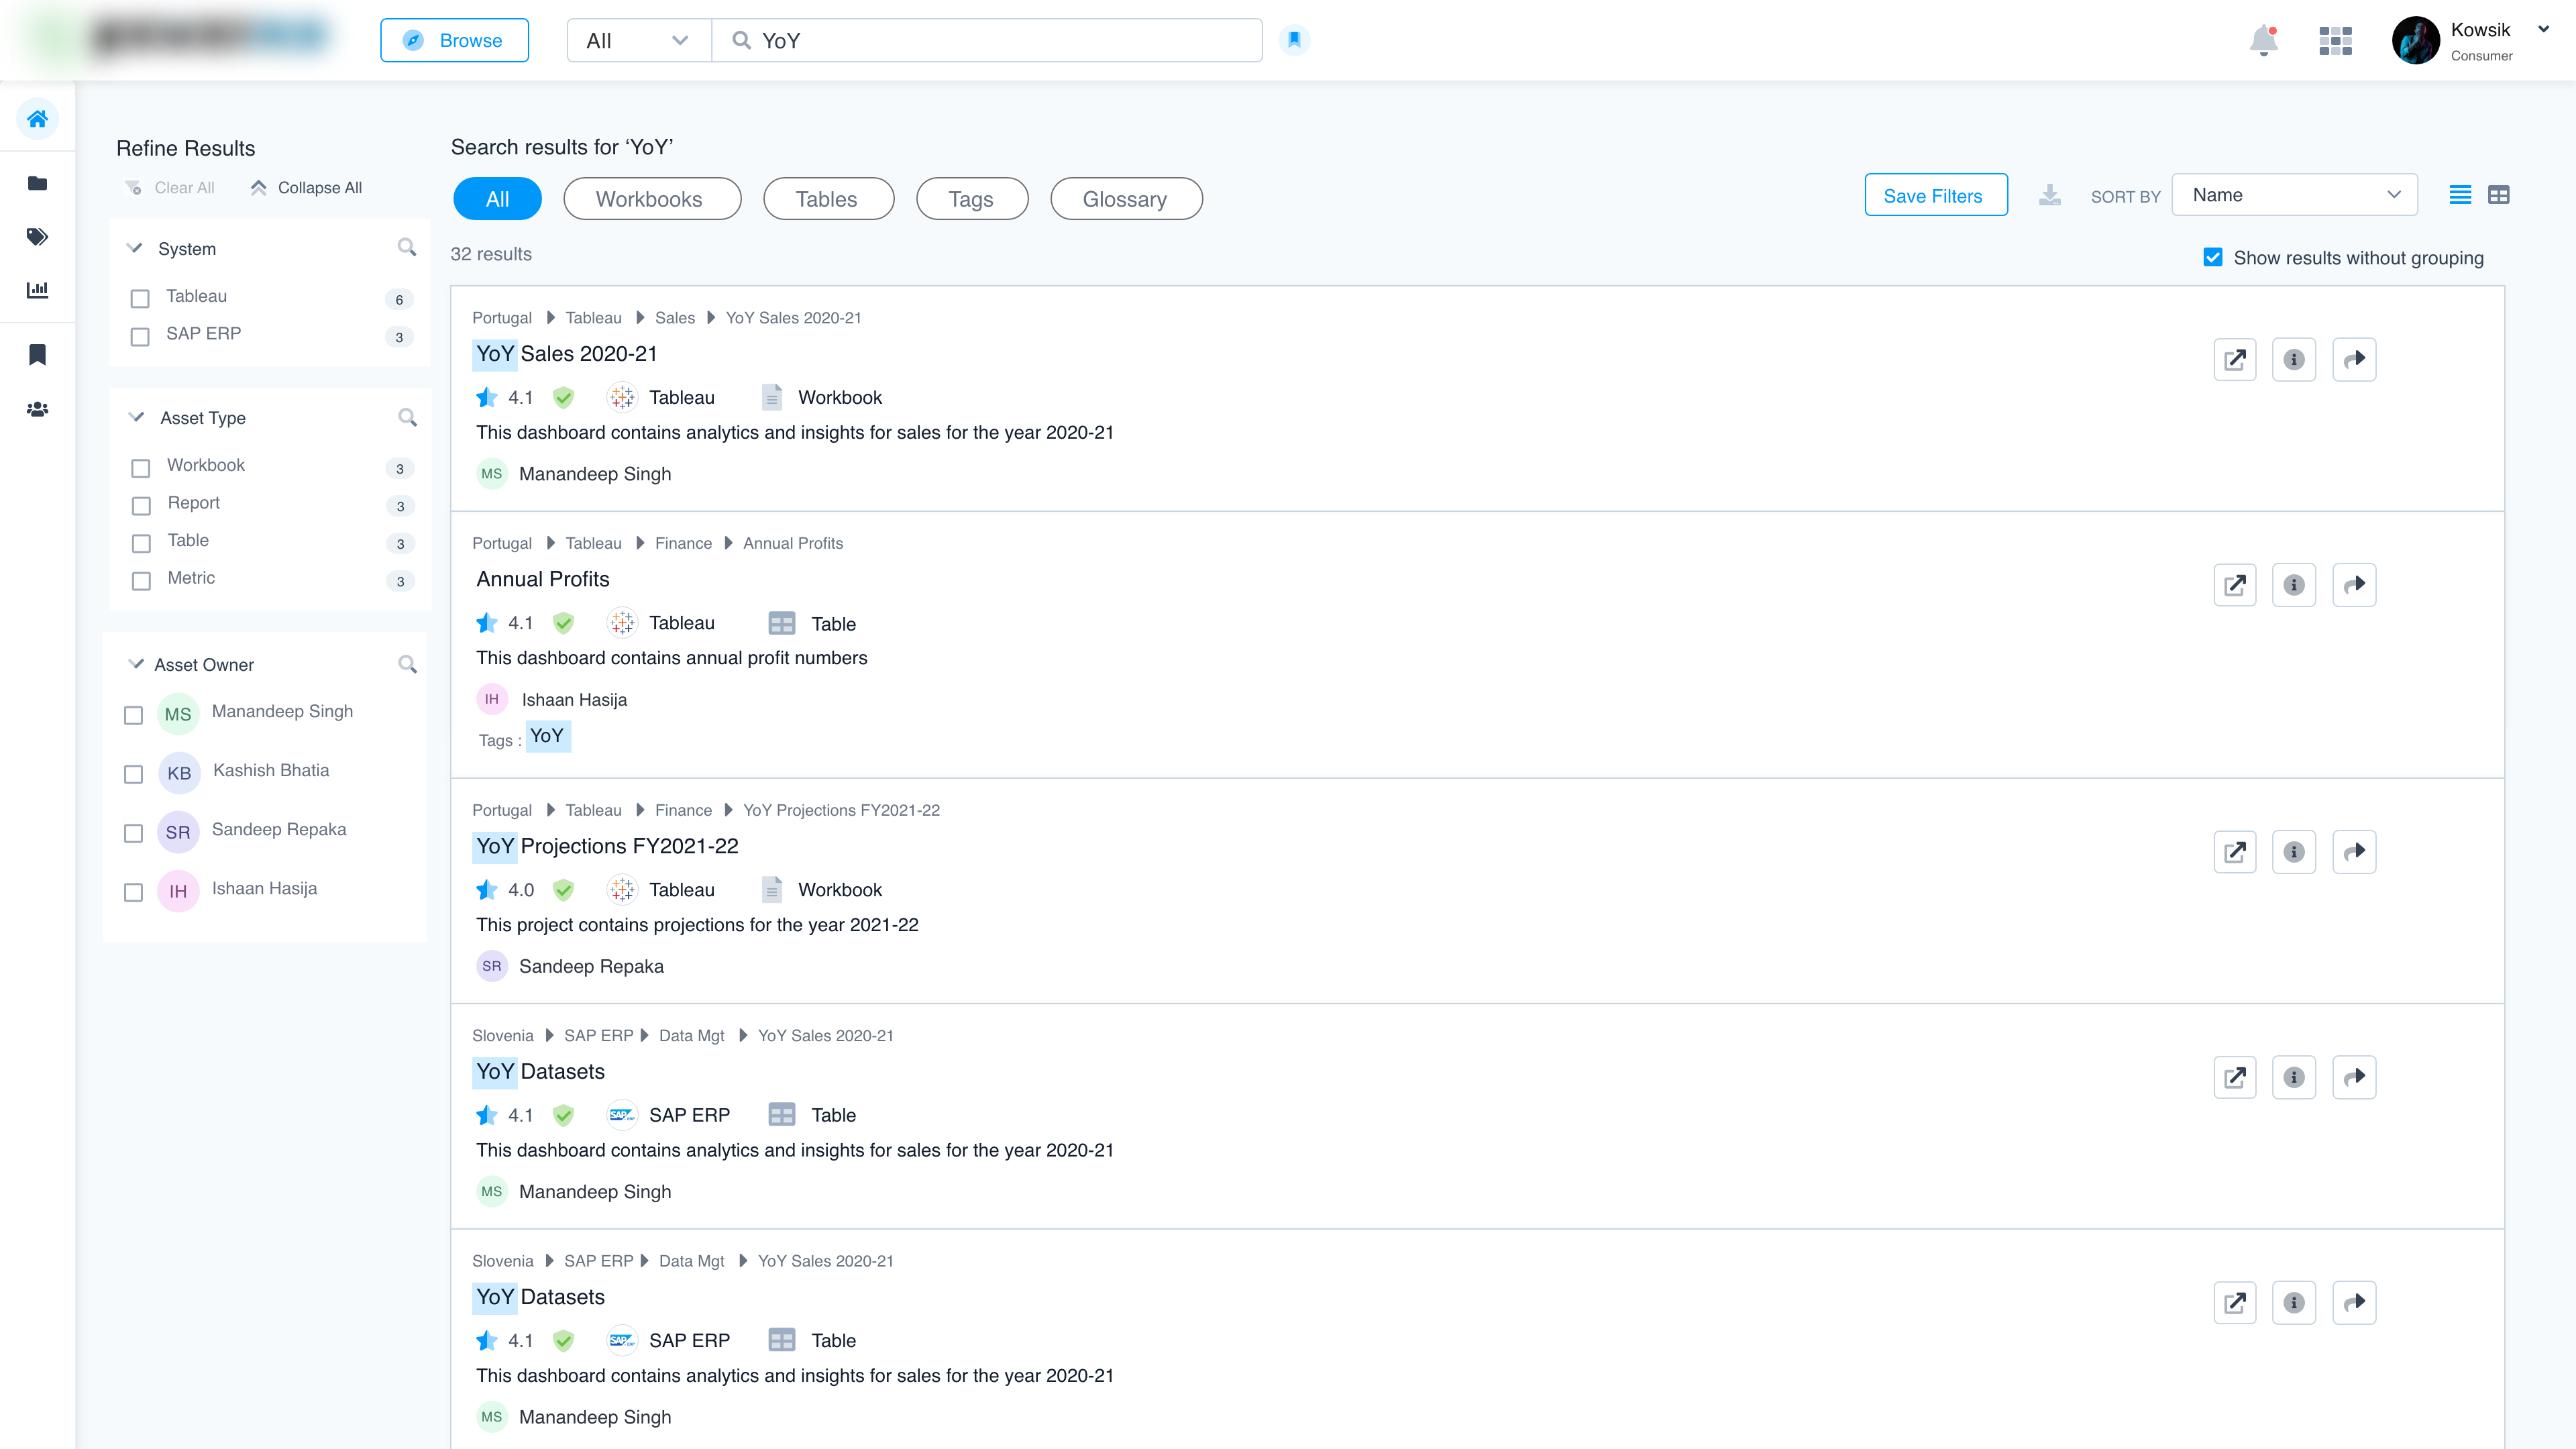Open the apps grid icon
Viewport: 2576px width, 1449px height.
[2335, 41]
